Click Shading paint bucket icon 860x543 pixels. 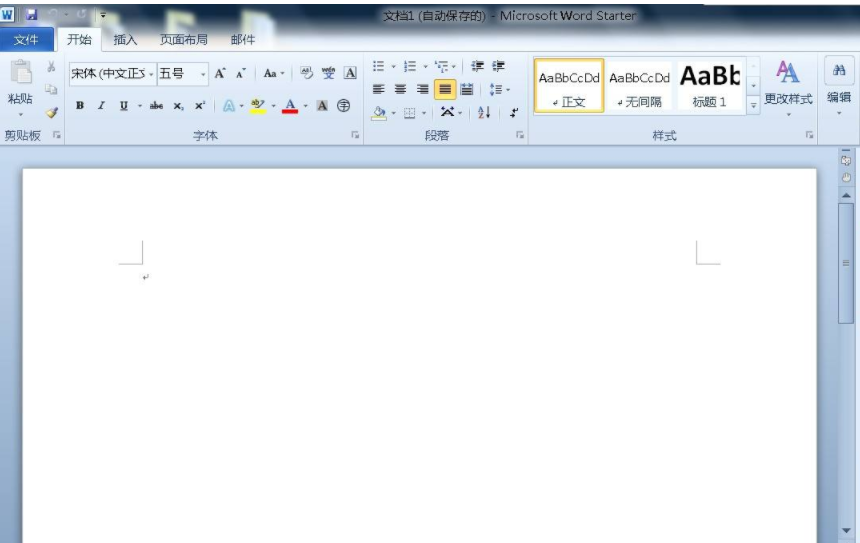pyautogui.click(x=378, y=113)
